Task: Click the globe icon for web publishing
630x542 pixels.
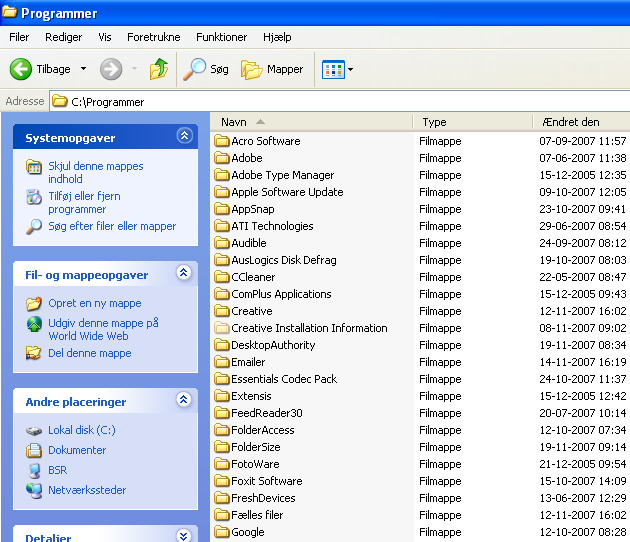Action: [34, 324]
